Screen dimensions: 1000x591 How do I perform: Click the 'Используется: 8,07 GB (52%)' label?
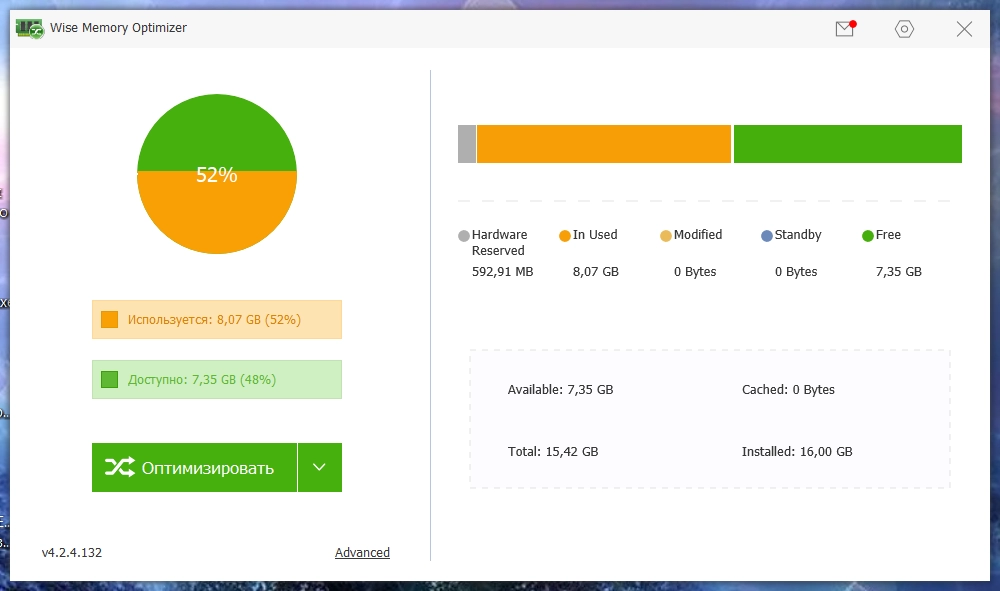click(214, 319)
